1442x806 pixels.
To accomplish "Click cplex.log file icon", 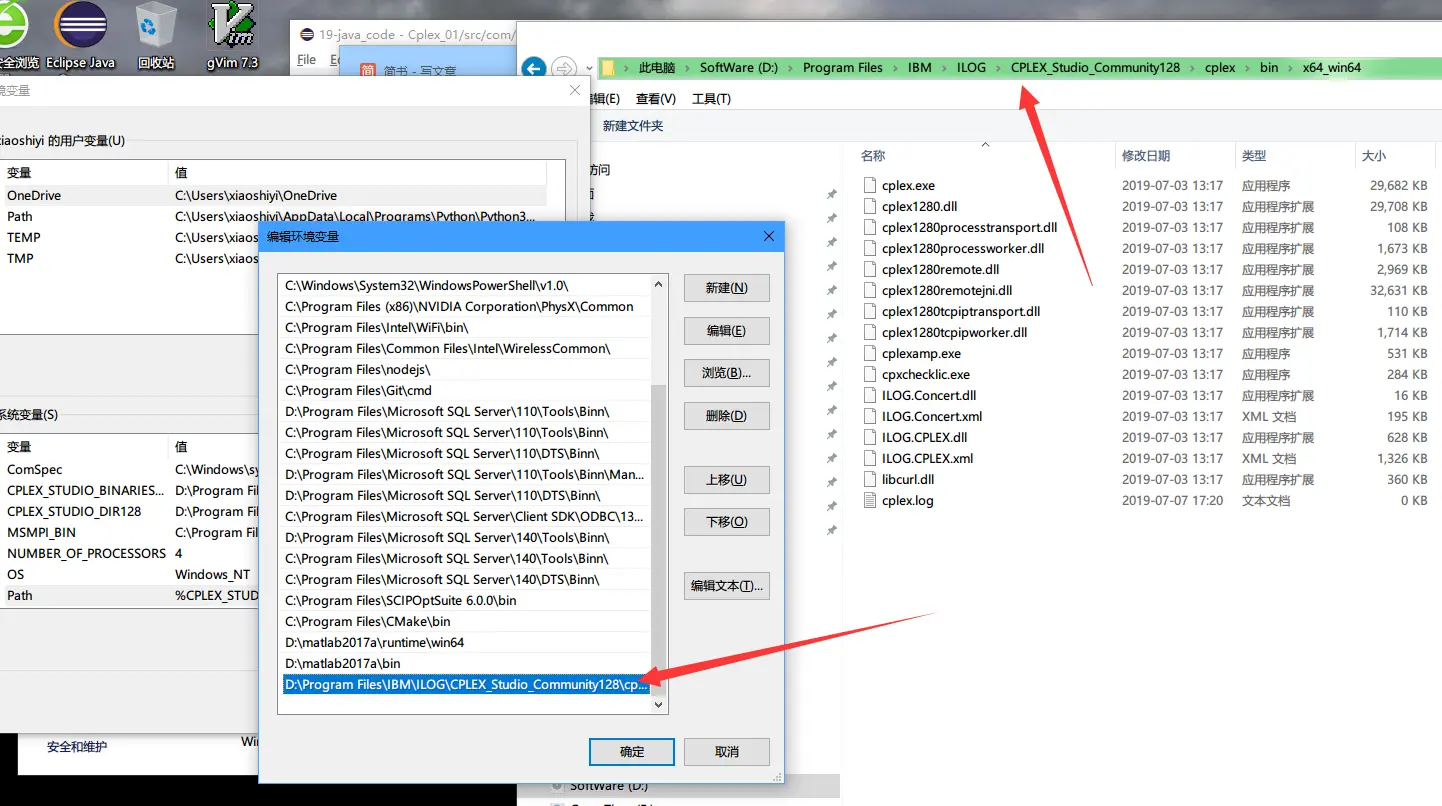I will [870, 500].
